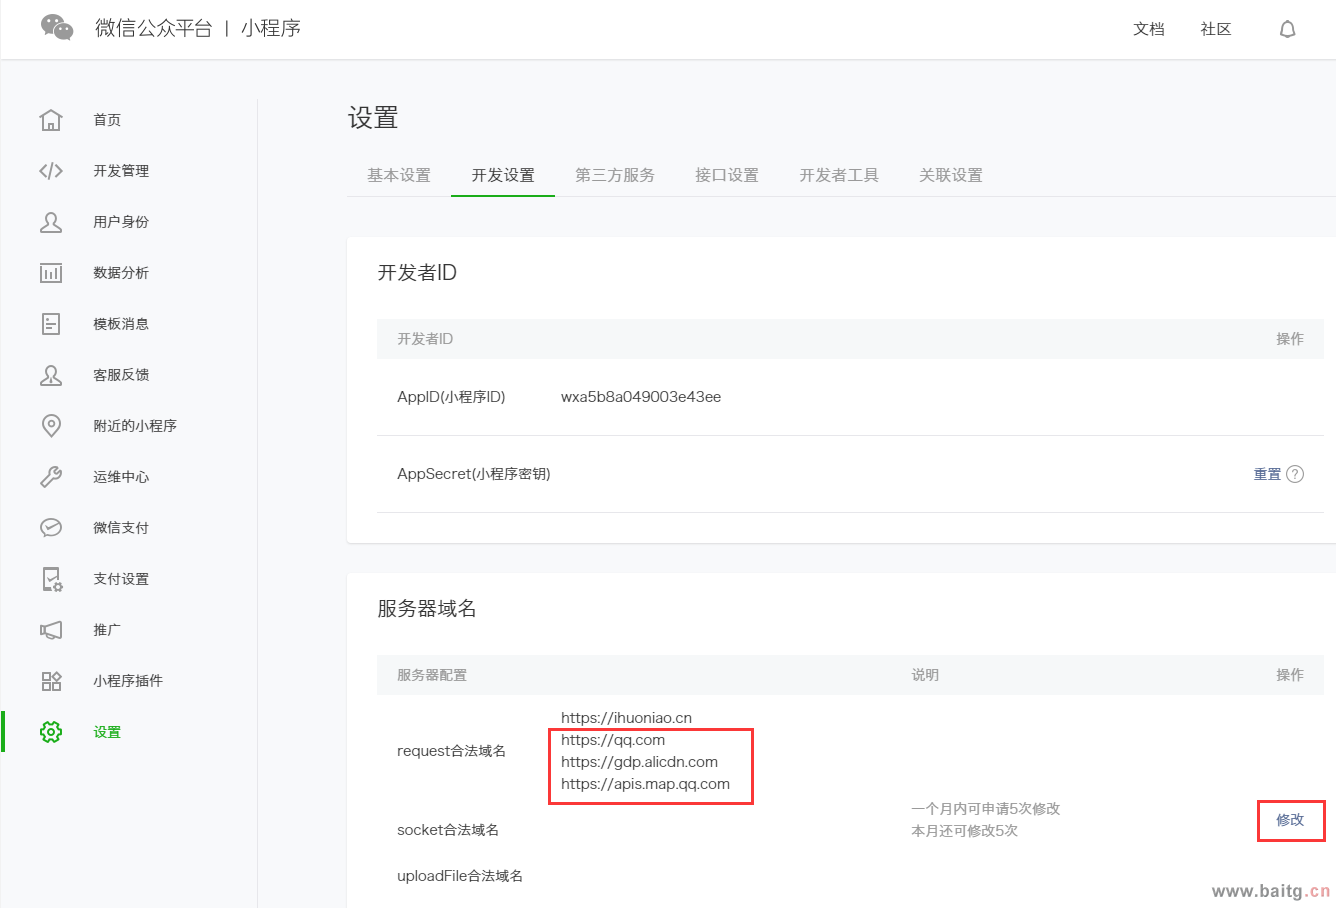Screen dimensions: 1336x908
Task: Open the 第三方服务 tab
Action: coord(614,174)
